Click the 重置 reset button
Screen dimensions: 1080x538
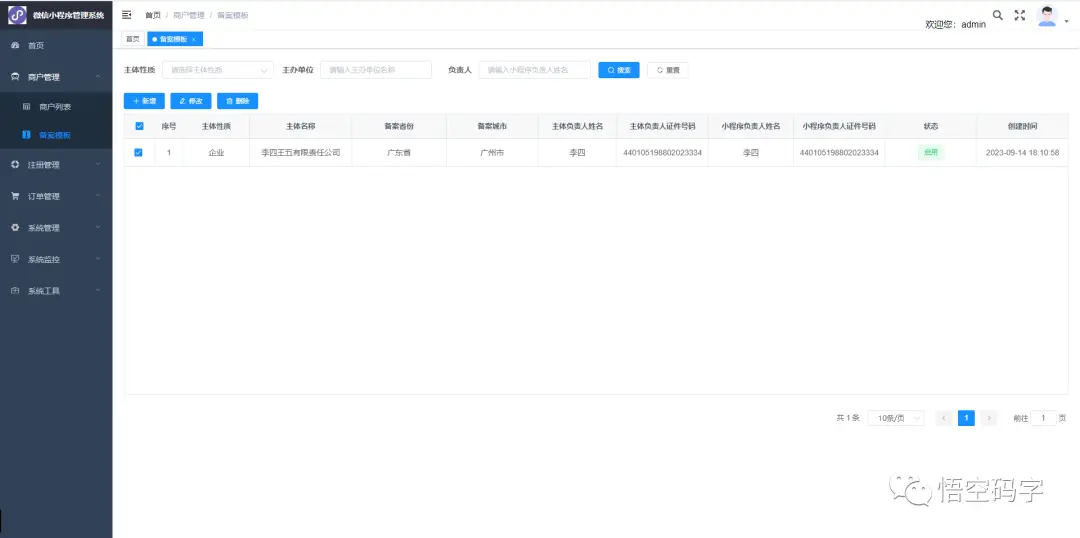click(x=667, y=70)
